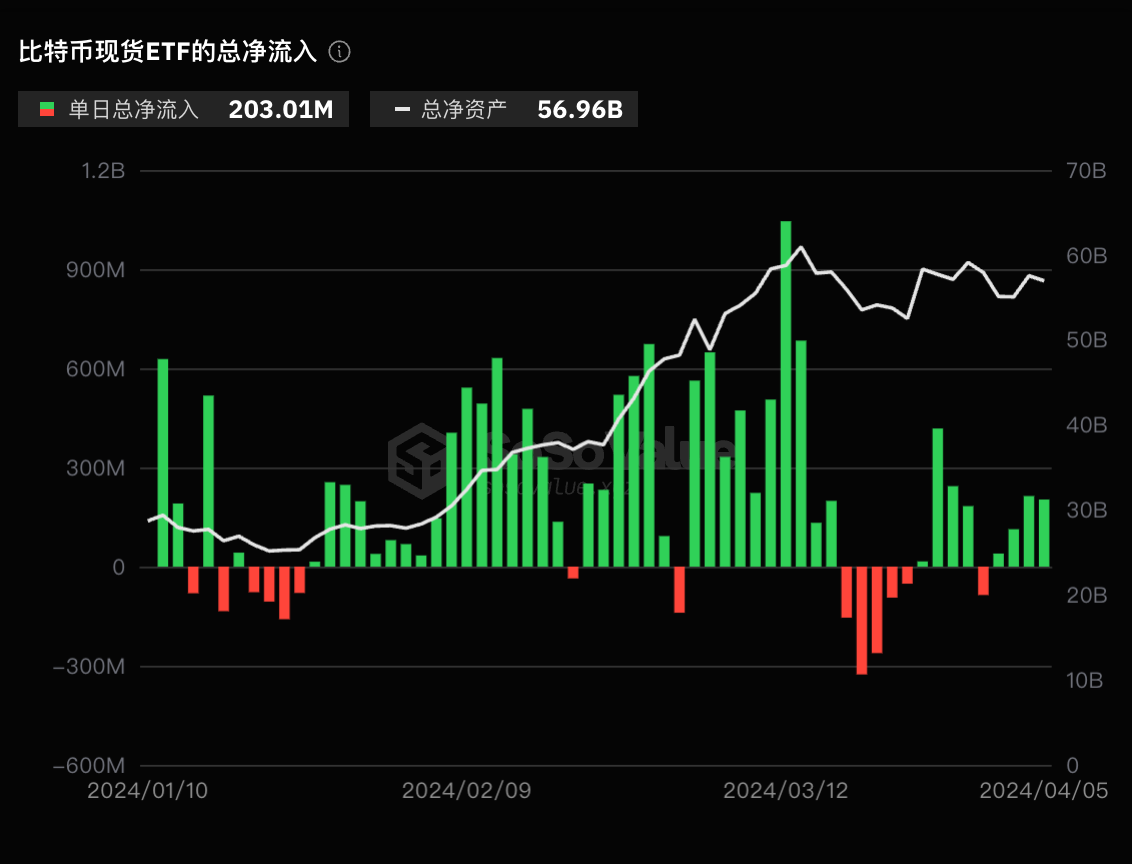Click the 2024/03/12 date label on the x-axis
The width and height of the screenshot is (1132, 864).
pos(785,791)
